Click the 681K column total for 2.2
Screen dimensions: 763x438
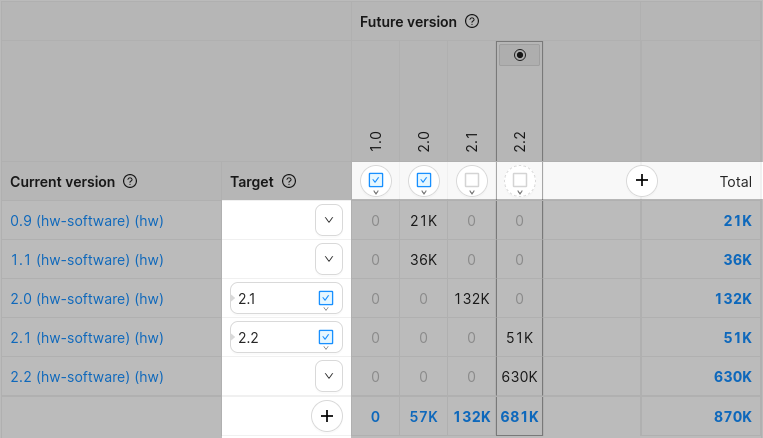pos(519,416)
